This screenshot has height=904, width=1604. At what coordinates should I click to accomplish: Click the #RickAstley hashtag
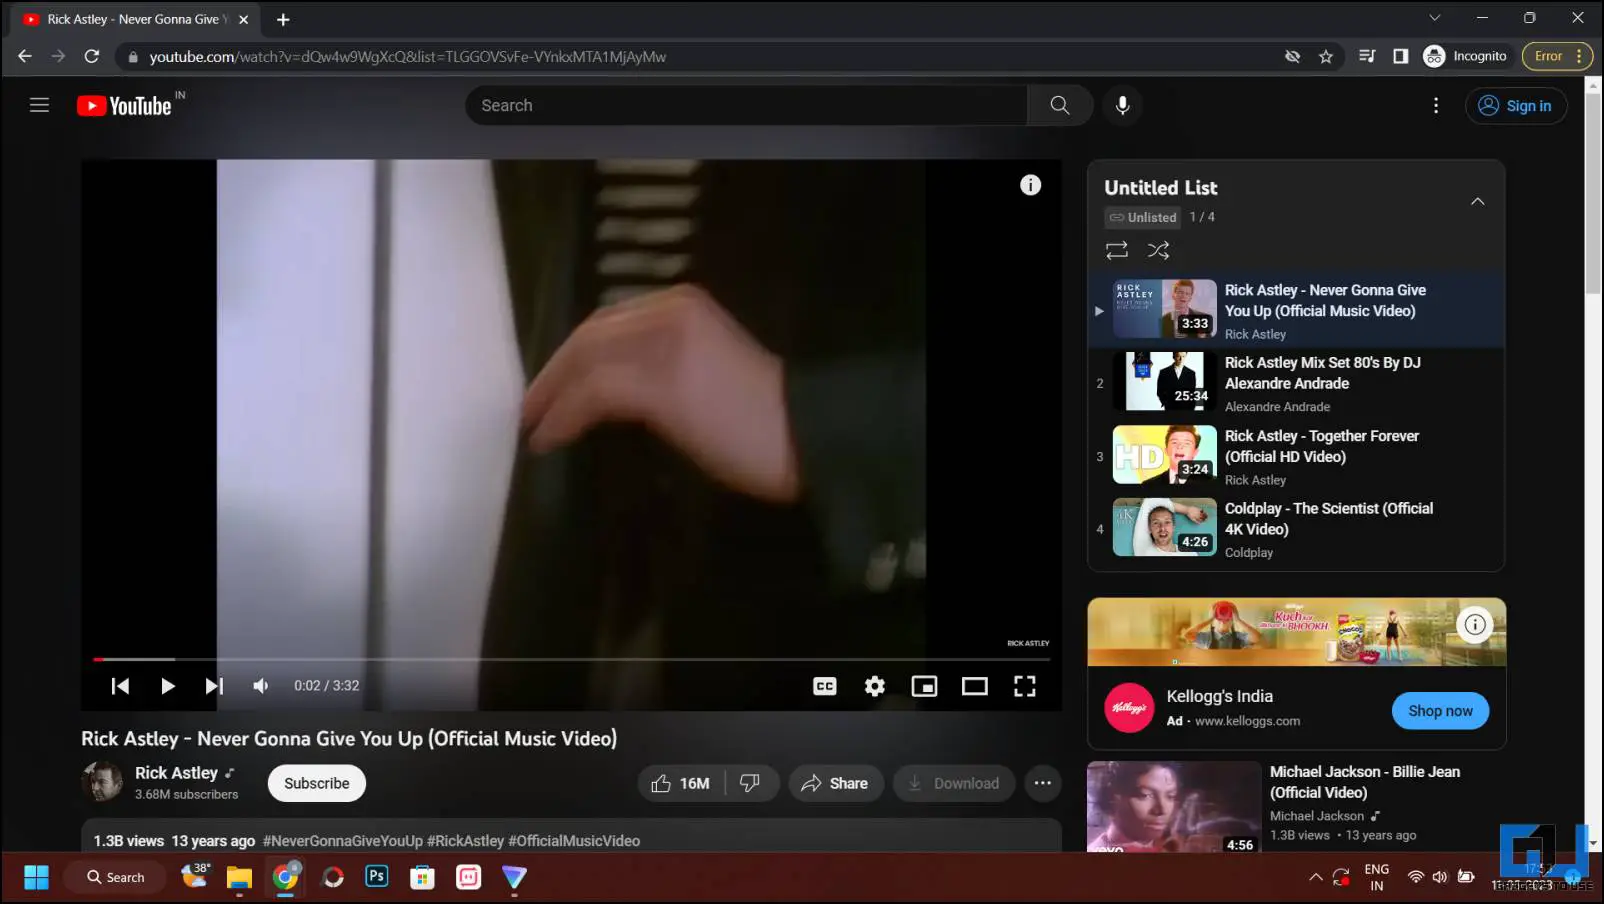pos(465,841)
